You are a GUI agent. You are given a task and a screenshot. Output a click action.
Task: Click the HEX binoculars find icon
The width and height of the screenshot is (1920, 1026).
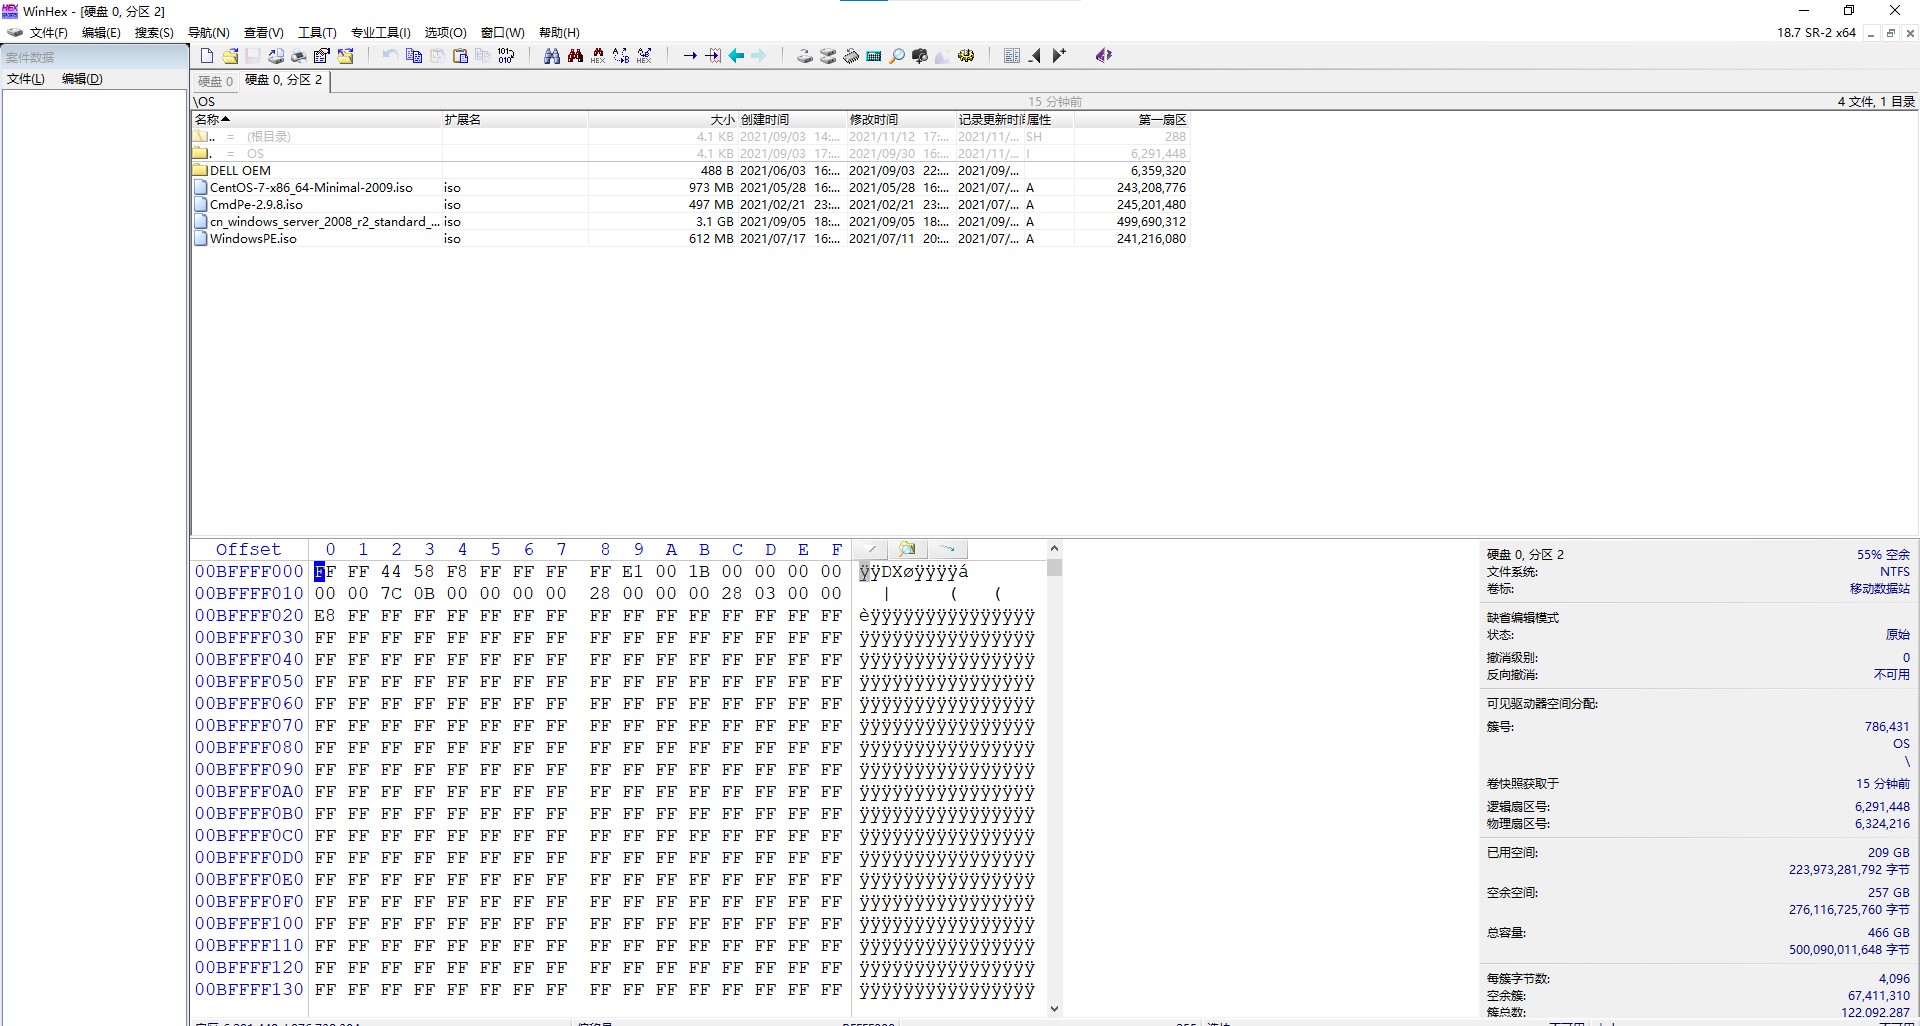pyautogui.click(x=598, y=56)
